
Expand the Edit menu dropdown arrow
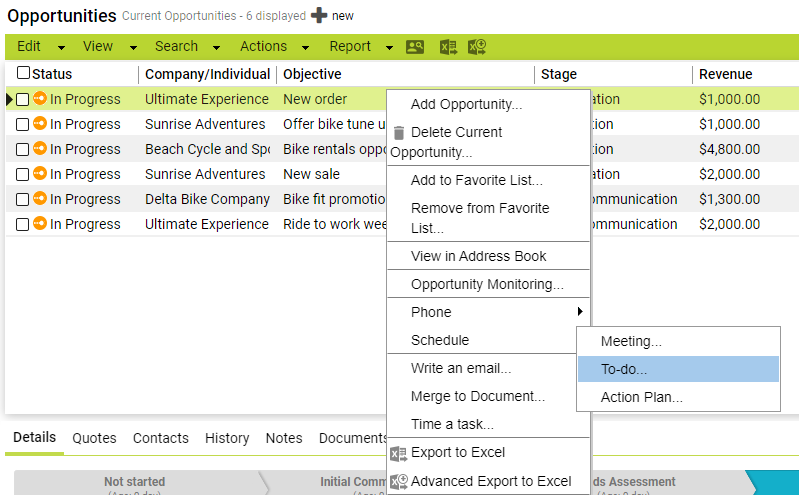pos(61,48)
